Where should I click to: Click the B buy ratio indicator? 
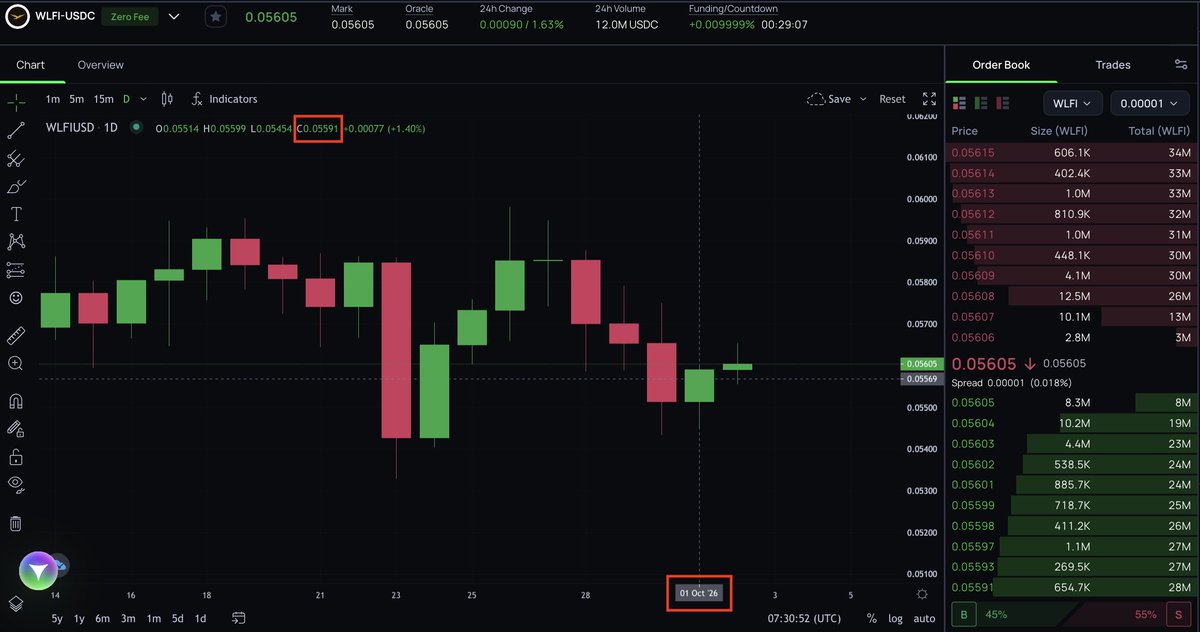(x=964, y=614)
